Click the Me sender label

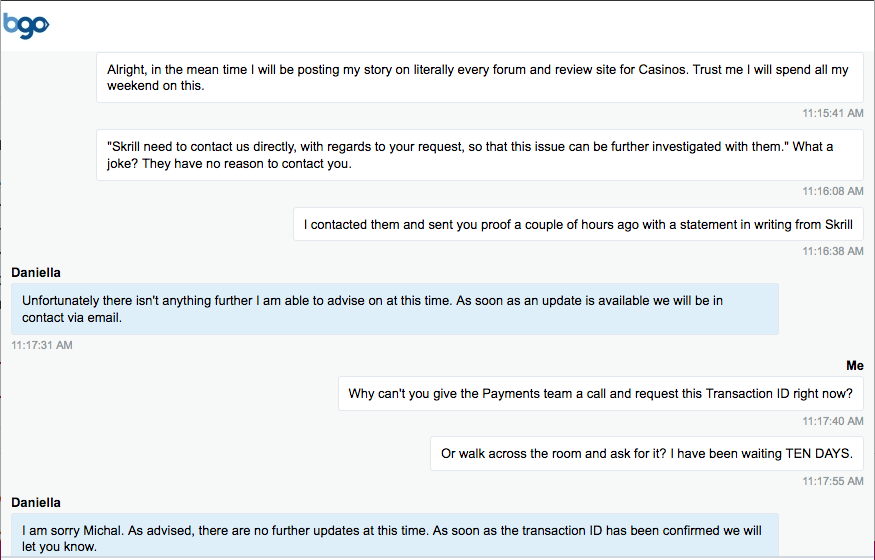[x=854, y=366]
